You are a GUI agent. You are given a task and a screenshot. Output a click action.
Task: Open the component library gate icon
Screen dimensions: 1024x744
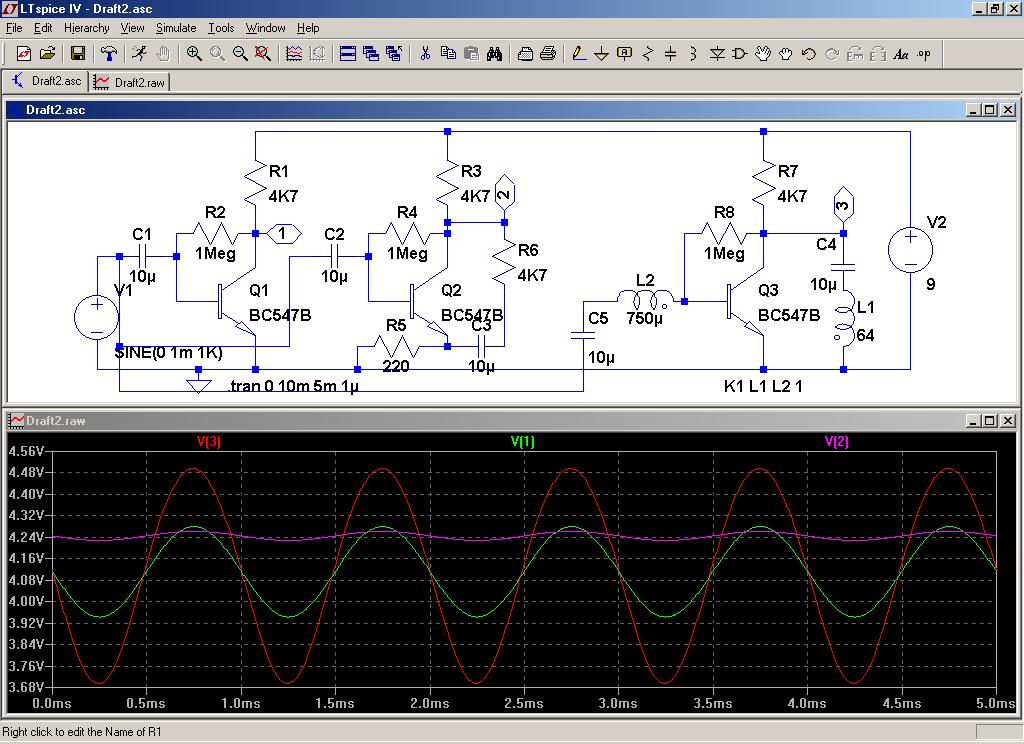pyautogui.click(x=740, y=54)
